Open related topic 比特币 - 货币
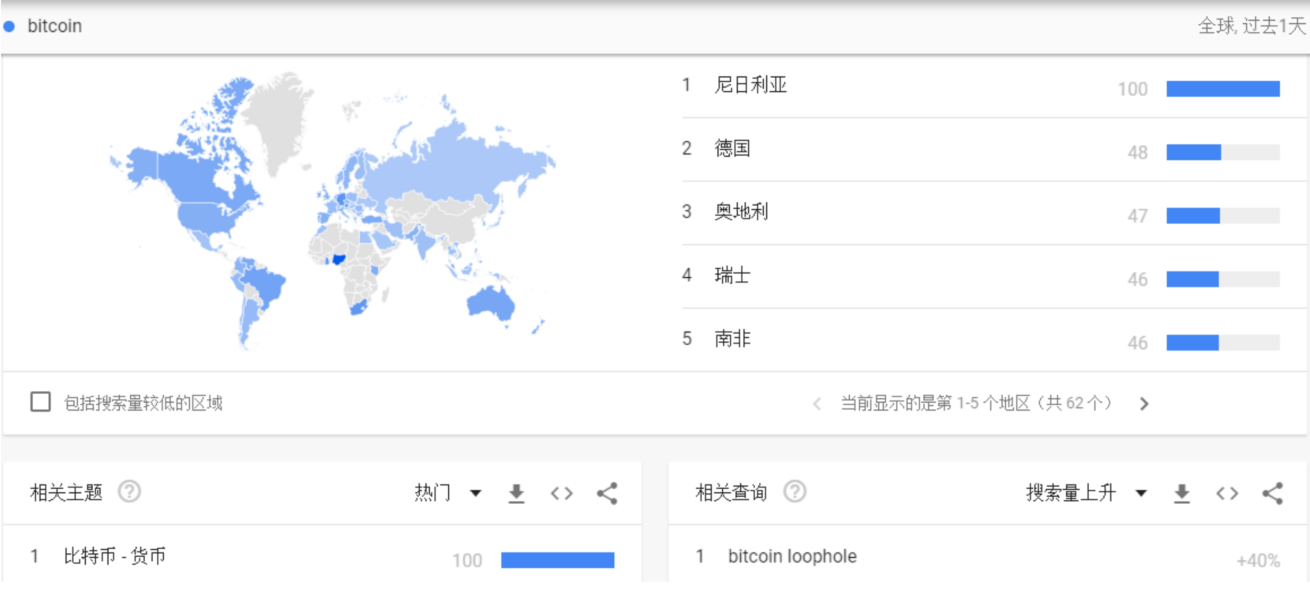The height and width of the screenshot is (589, 1310). pyautogui.click(x=114, y=556)
